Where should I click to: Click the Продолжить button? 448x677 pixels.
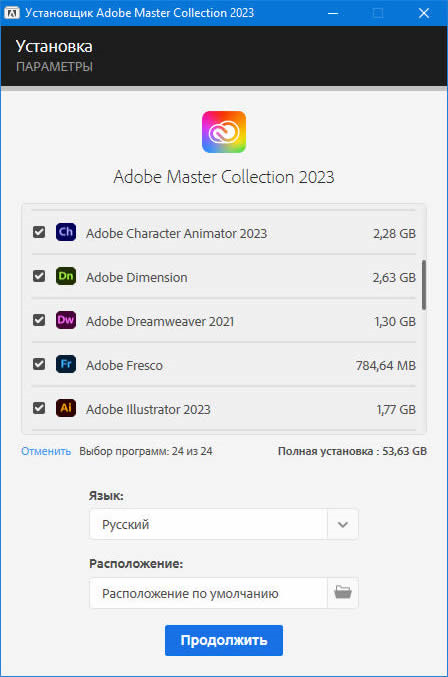point(224,640)
